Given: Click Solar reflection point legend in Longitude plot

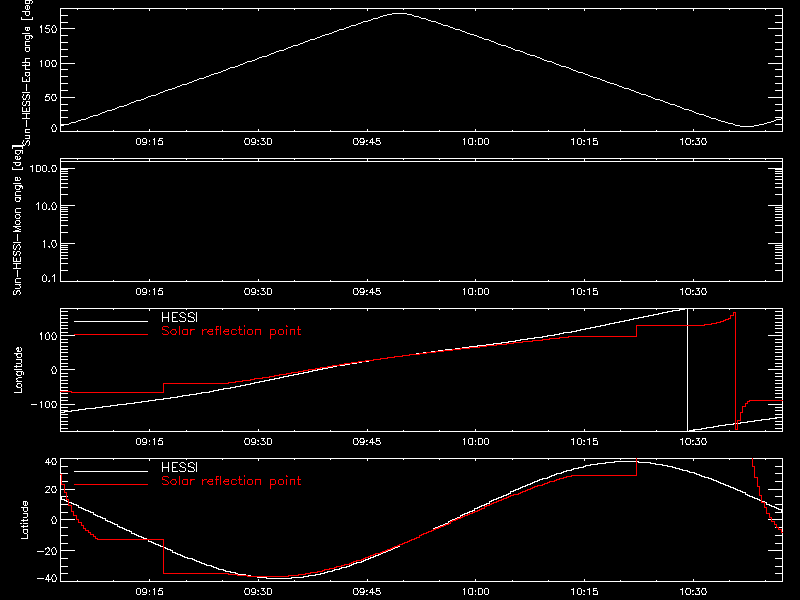Looking at the screenshot, I should pos(231,331).
